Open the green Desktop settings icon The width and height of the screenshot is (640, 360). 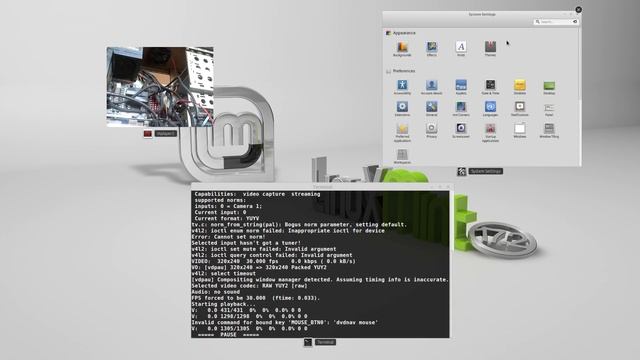pyautogui.click(x=549, y=87)
